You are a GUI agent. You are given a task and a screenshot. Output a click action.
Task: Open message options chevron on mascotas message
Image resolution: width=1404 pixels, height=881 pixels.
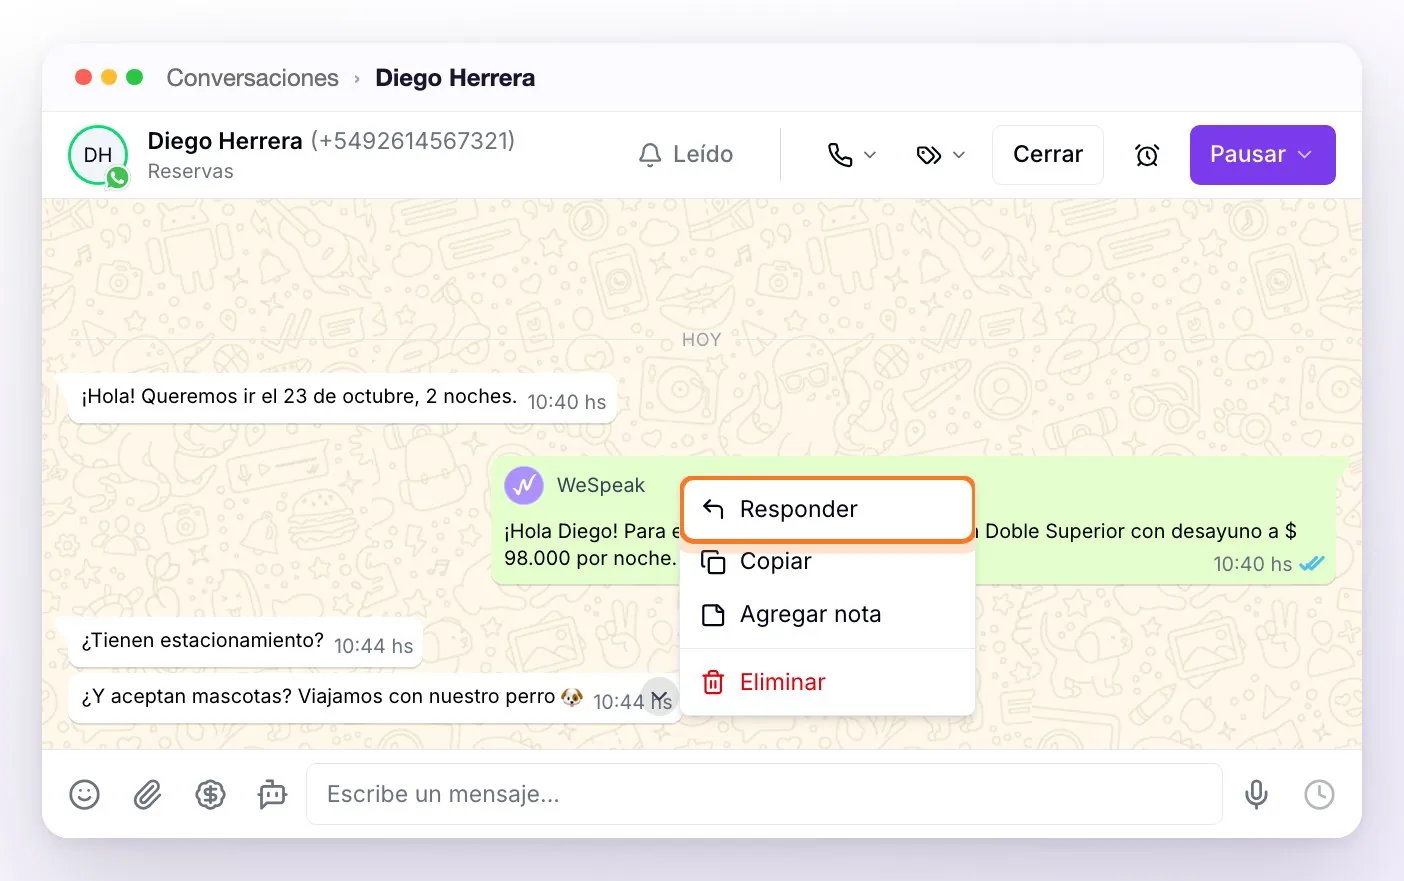coord(659,697)
